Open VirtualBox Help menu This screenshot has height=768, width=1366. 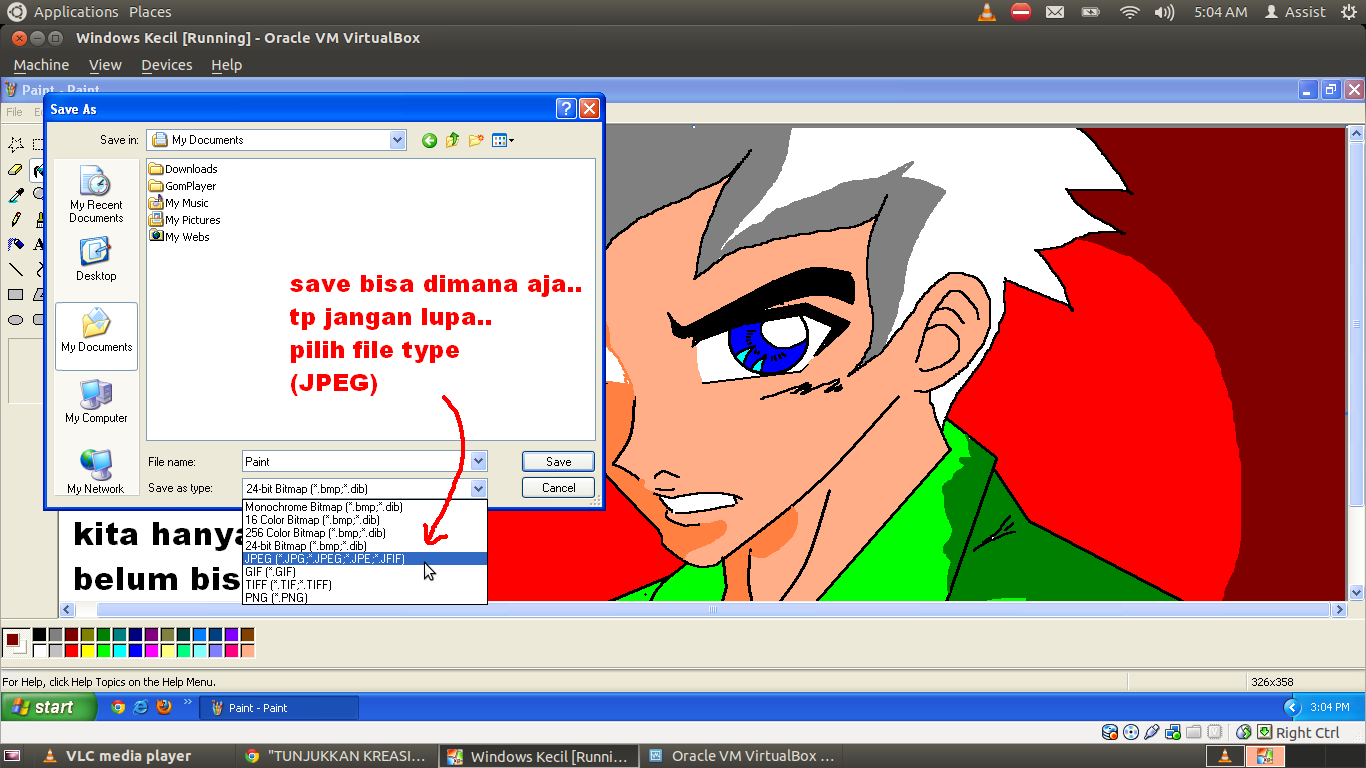(226, 65)
